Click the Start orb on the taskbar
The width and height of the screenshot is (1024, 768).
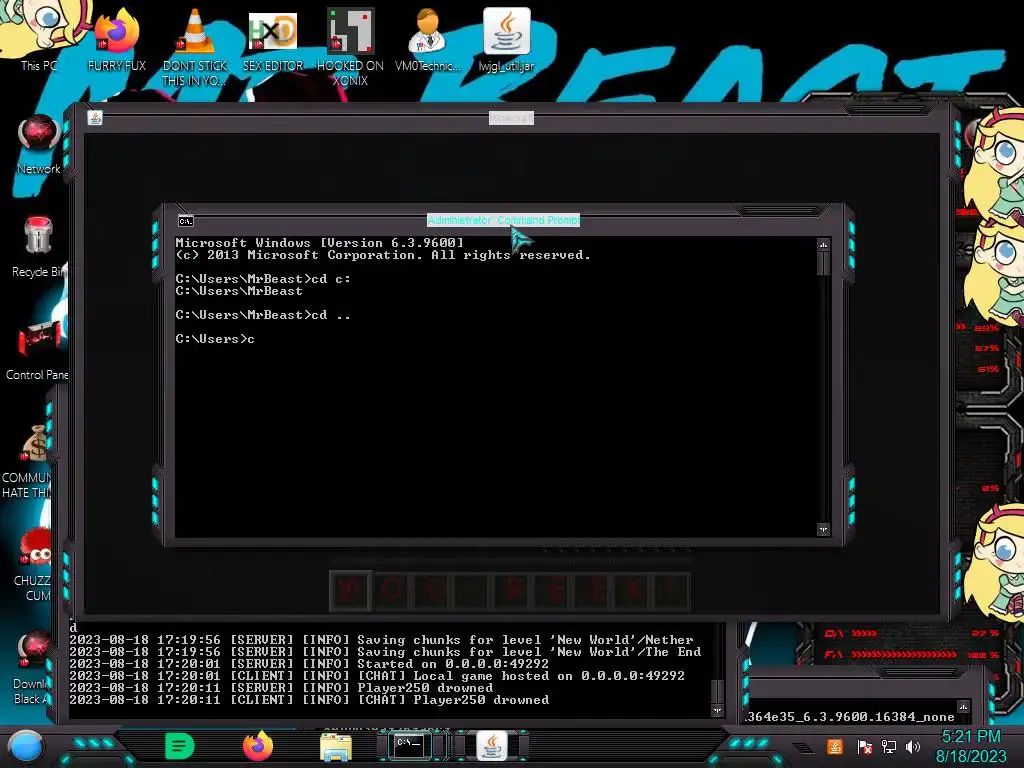26,746
